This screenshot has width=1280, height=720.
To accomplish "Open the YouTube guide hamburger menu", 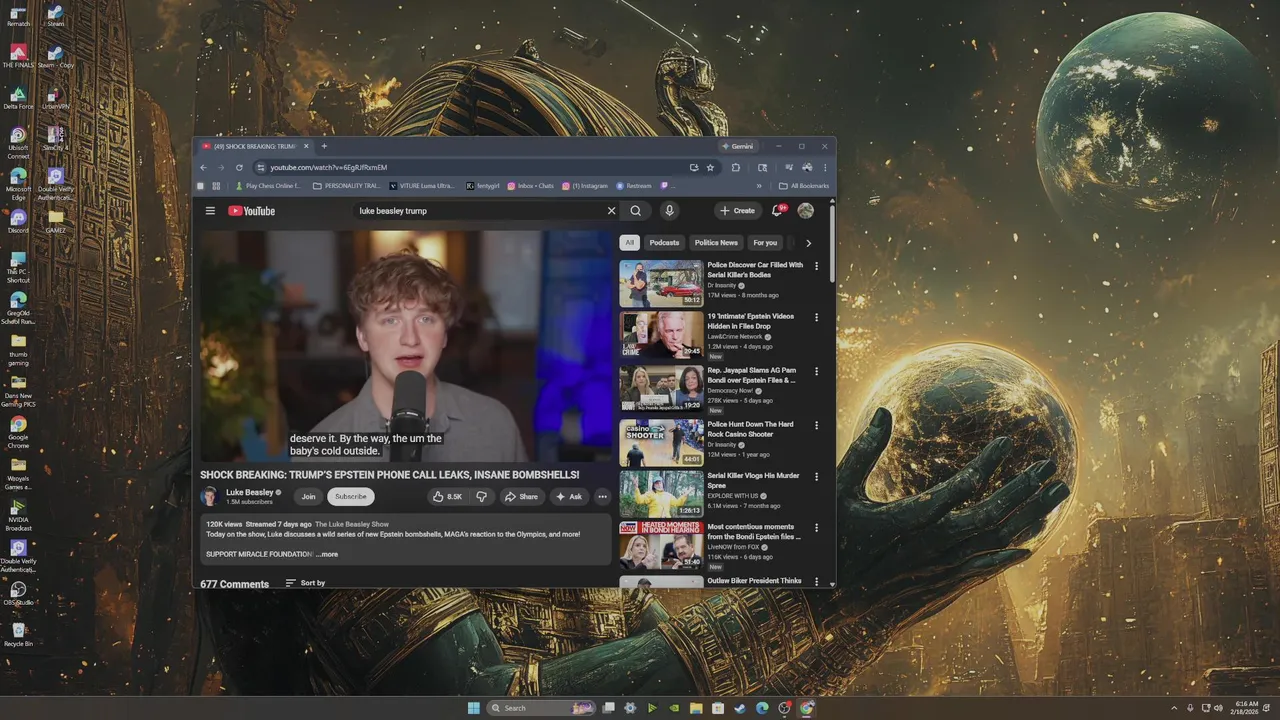I will 210,211.
